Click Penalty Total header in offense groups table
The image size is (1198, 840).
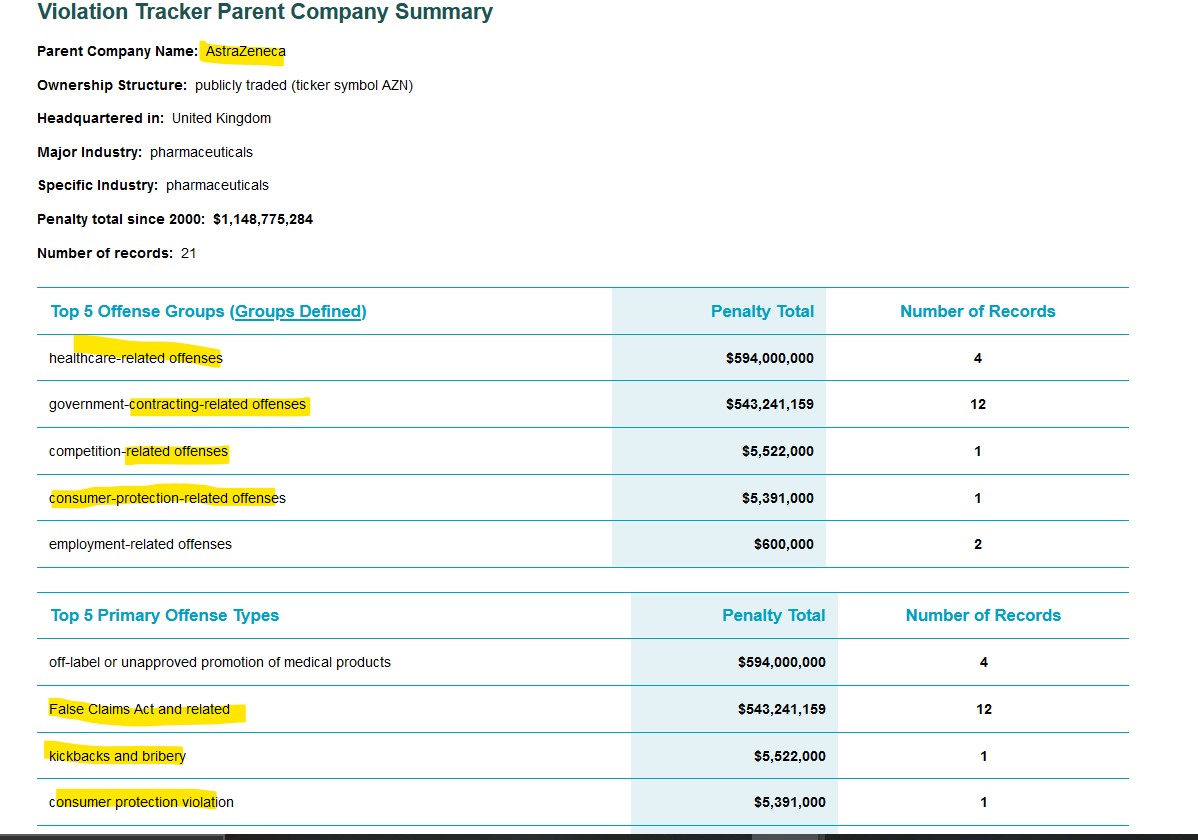pos(762,312)
